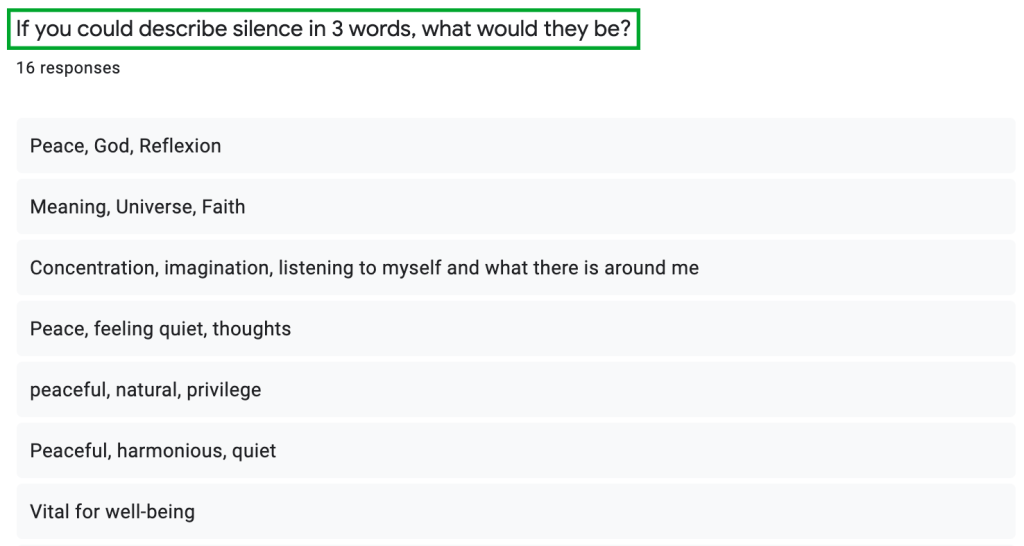Click the word "Reflexion" in the first response
1024x546 pixels.
tap(180, 146)
